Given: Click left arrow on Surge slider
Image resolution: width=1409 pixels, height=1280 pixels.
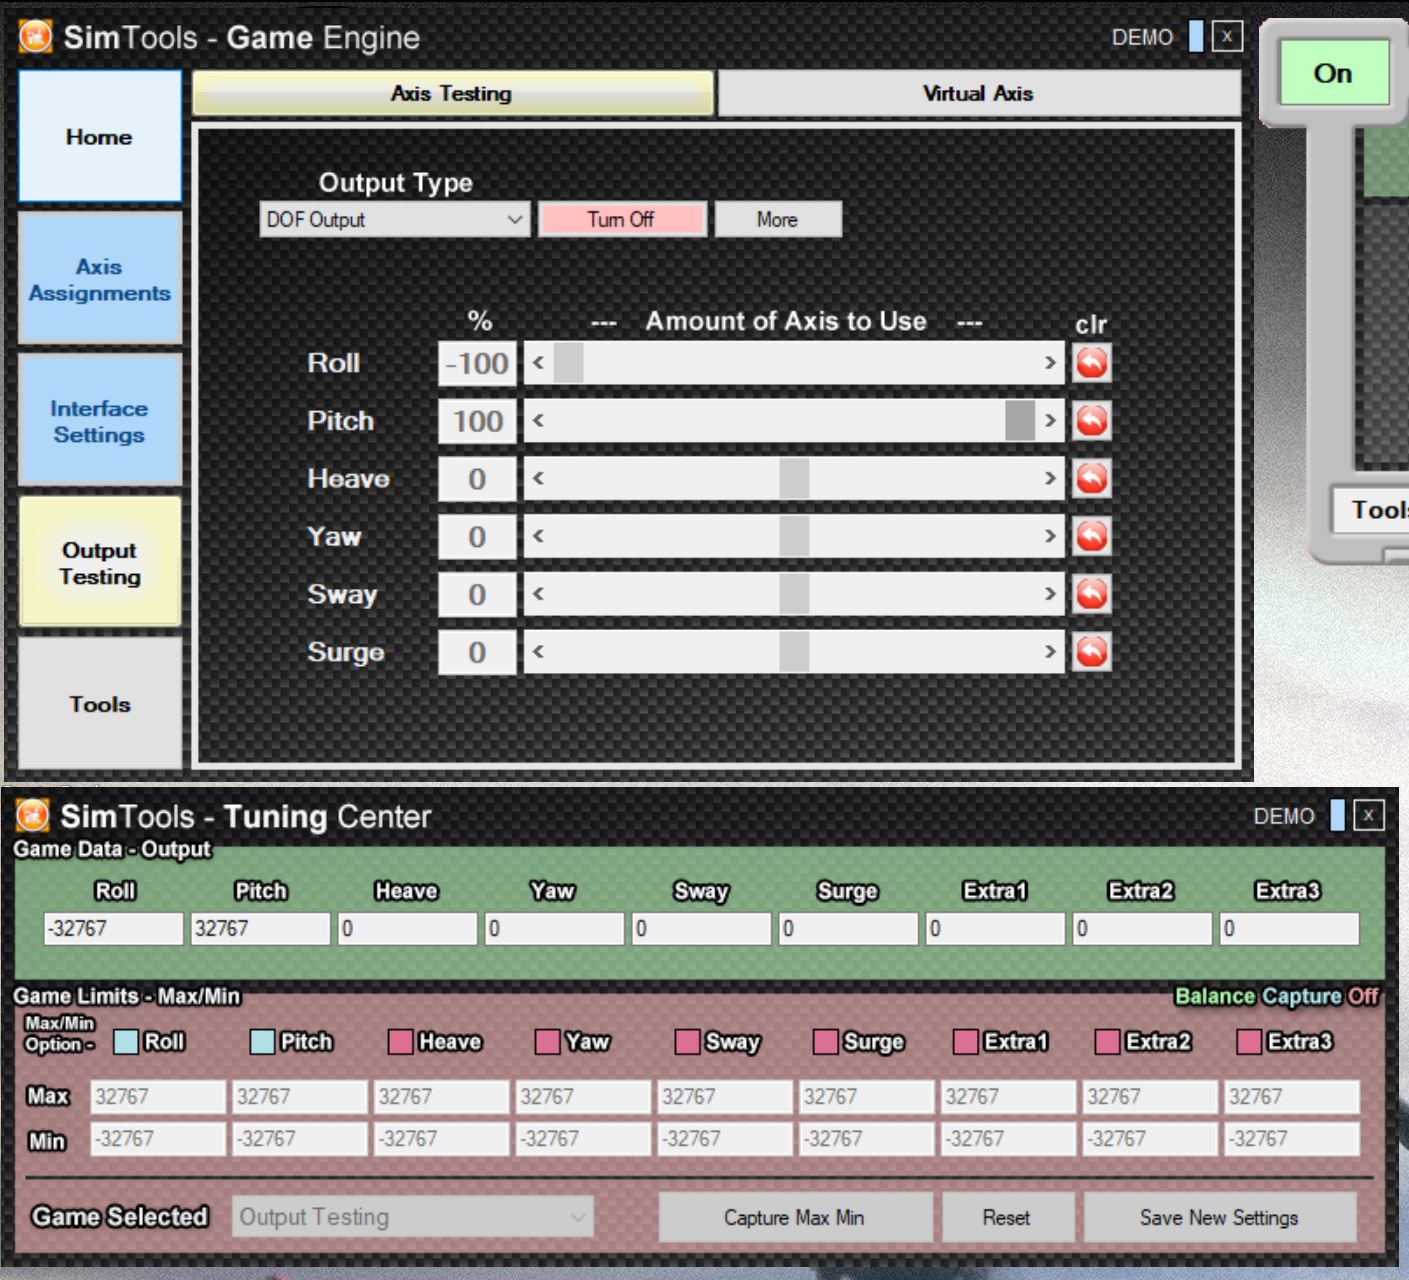Looking at the screenshot, I should click(x=538, y=652).
